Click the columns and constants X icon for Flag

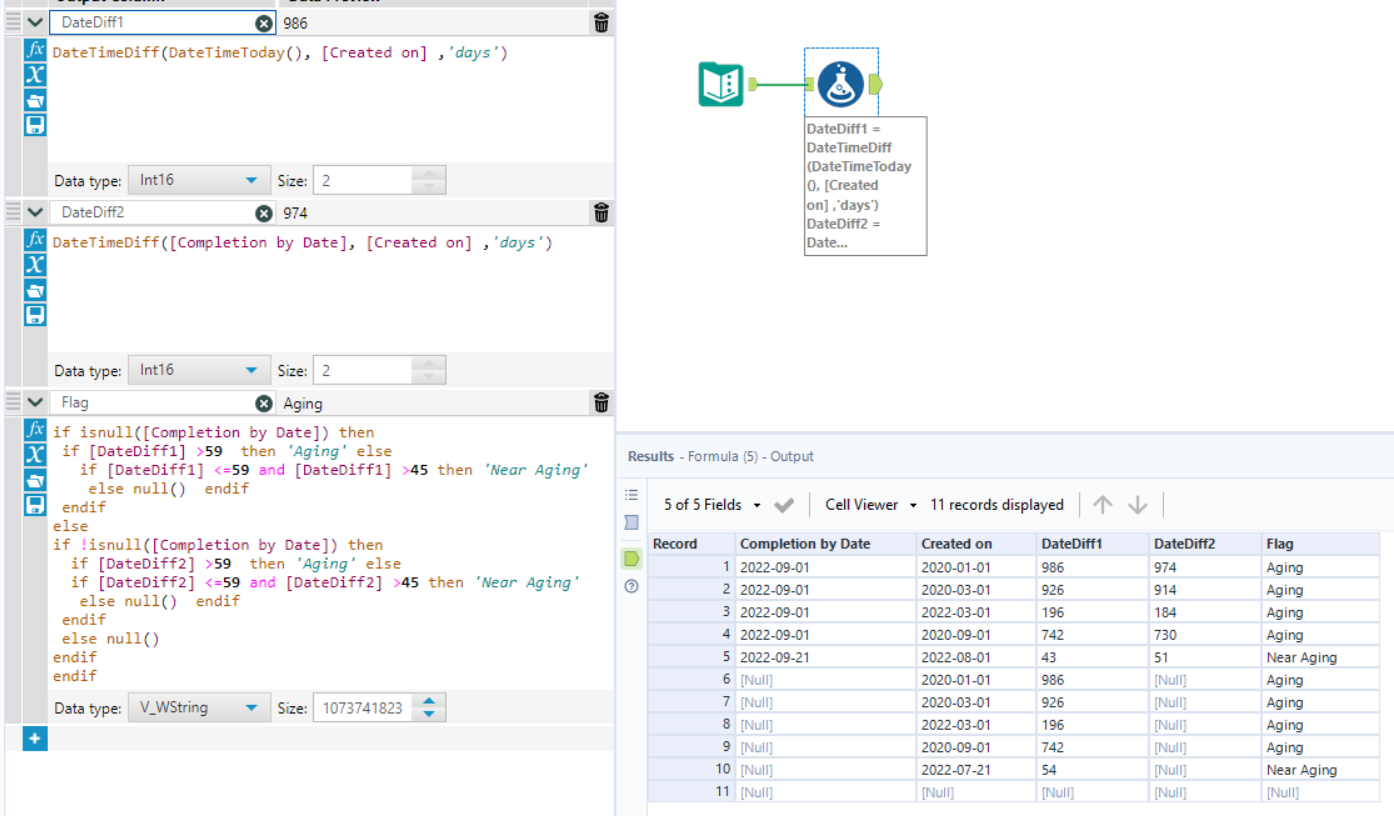tap(35, 455)
